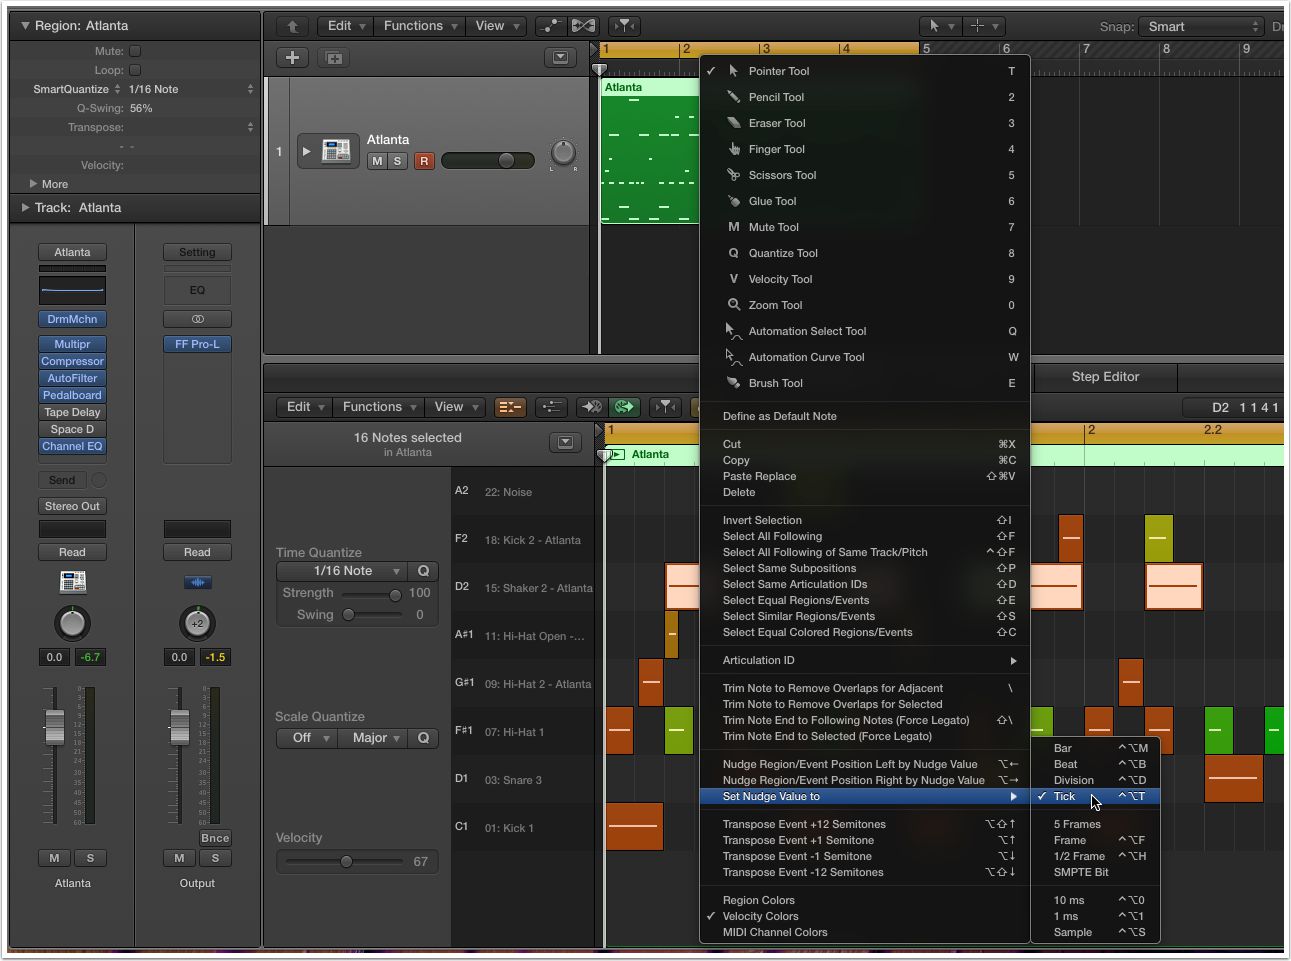Screen dimensions: 1291x961
Task: Open the Time Quantize 1/16 Note dropdown
Action: [342, 571]
